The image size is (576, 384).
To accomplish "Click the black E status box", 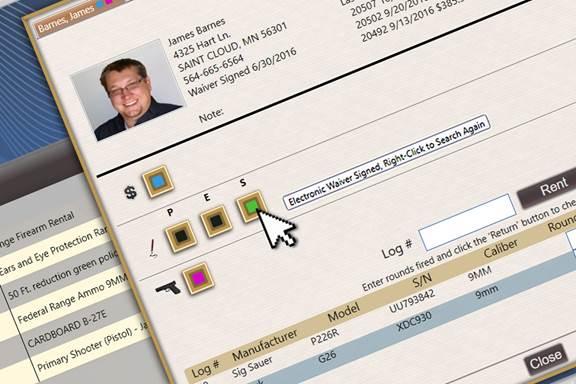I will (x=216, y=221).
